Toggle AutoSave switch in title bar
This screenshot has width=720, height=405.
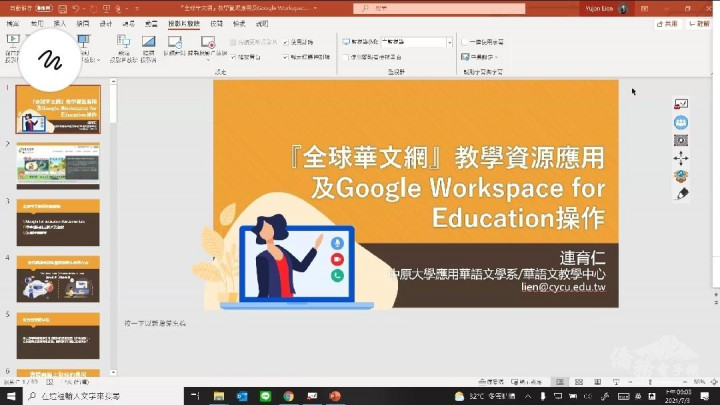pos(44,8)
